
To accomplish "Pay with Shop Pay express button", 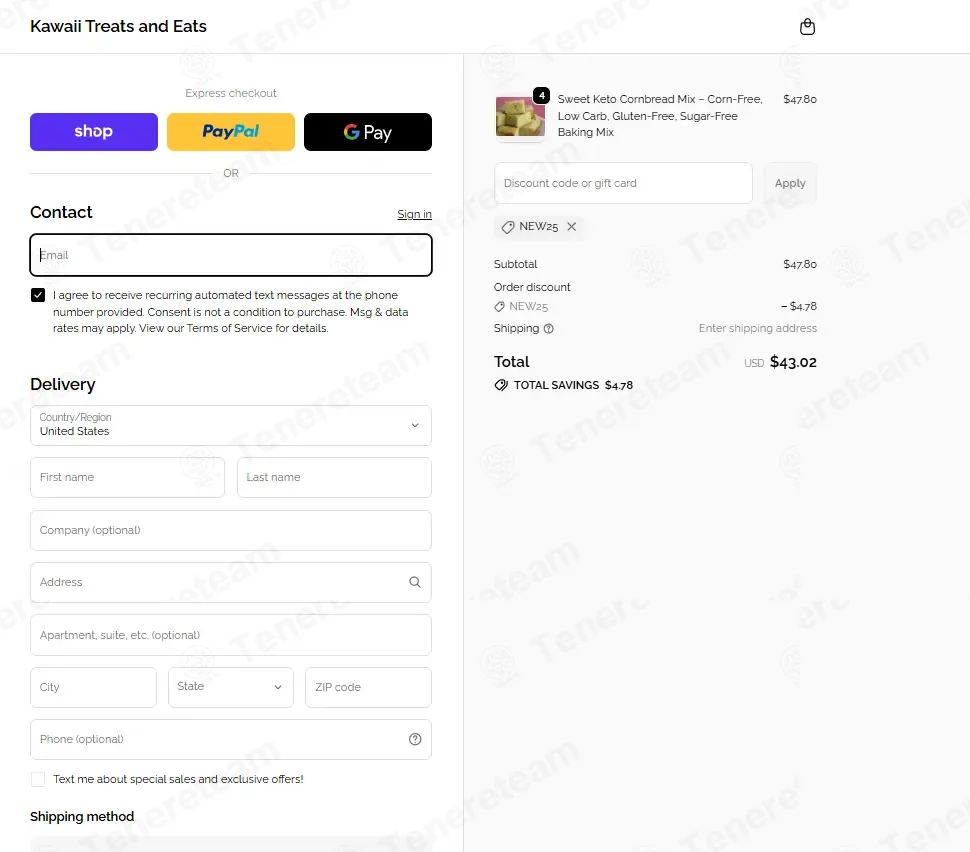I will pyautogui.click(x=94, y=132).
